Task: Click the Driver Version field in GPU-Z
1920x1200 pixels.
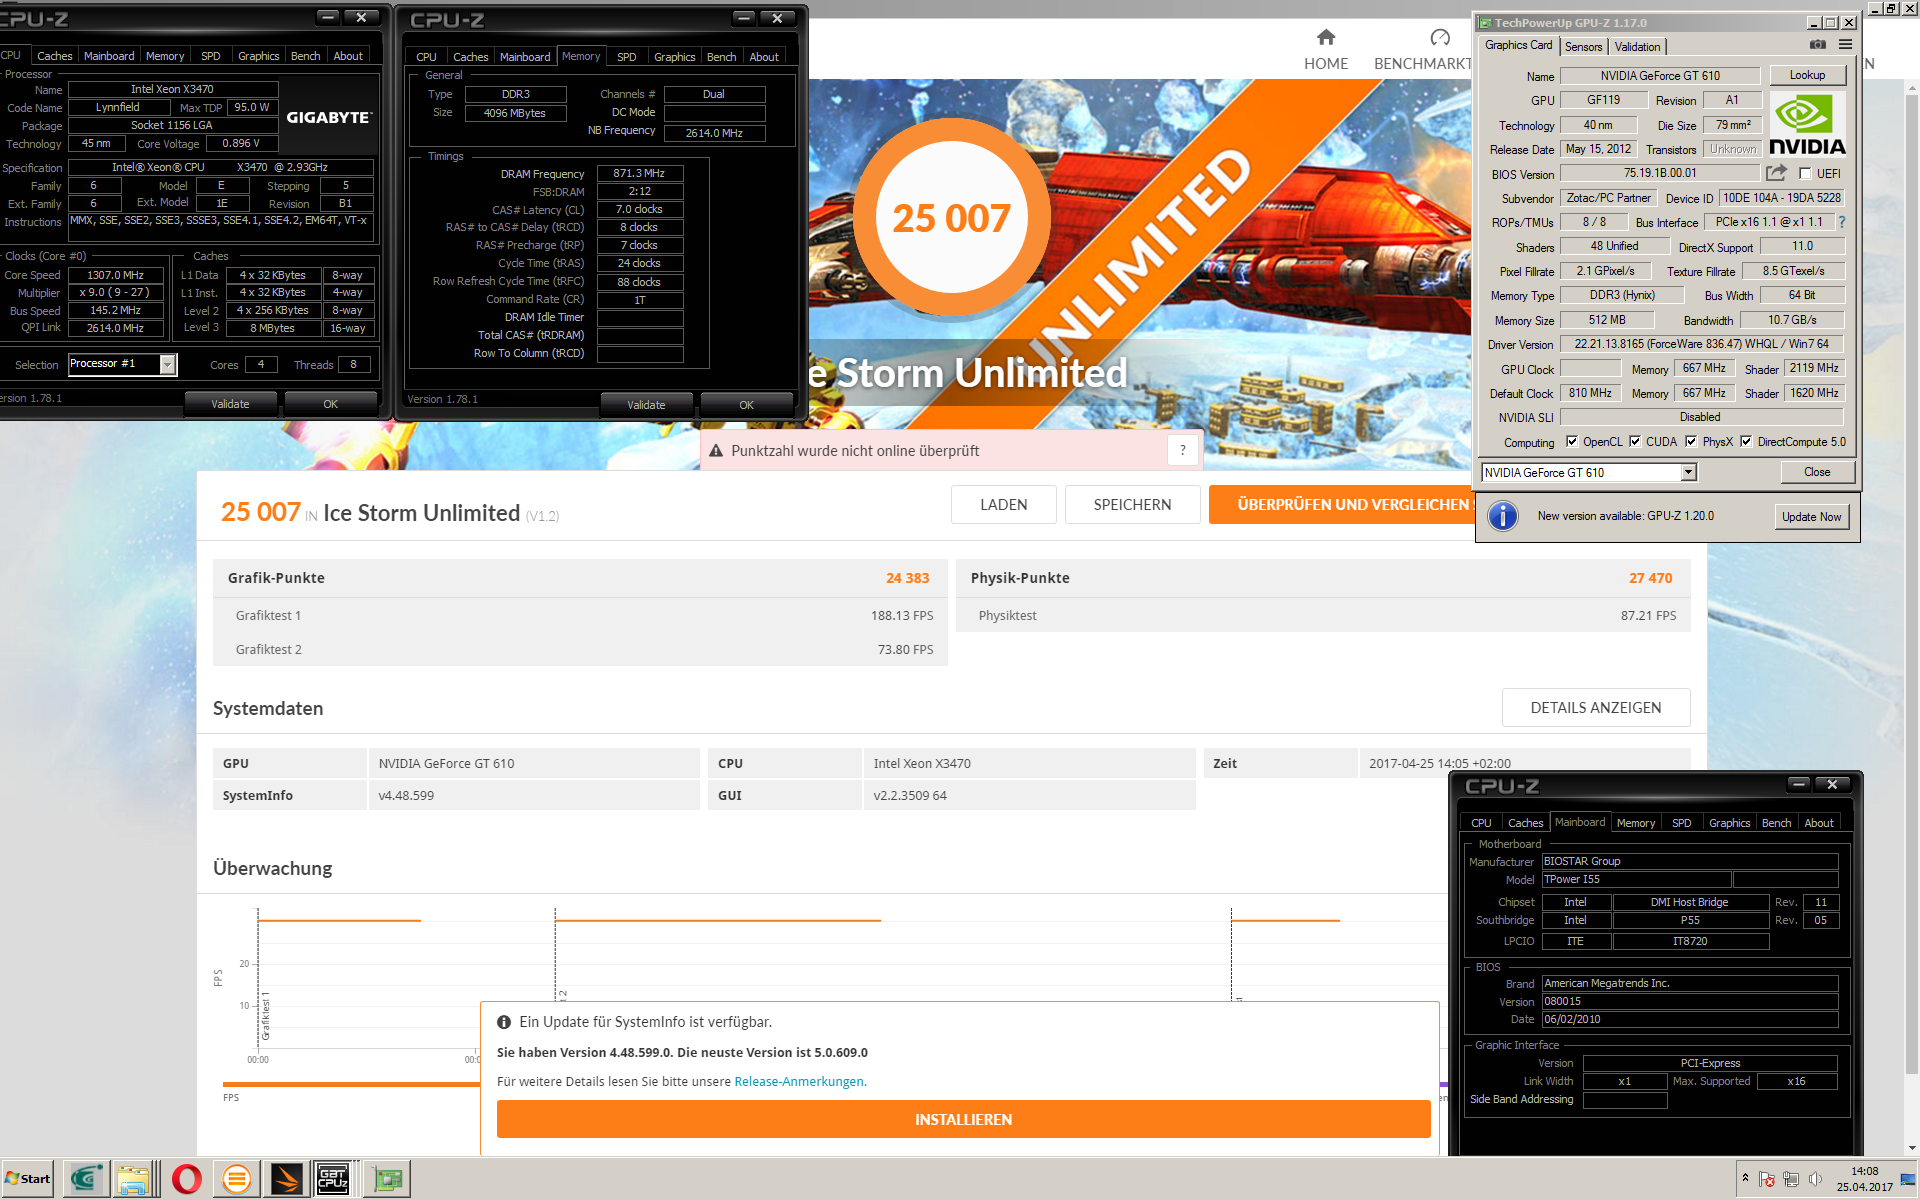Action: (x=1702, y=344)
